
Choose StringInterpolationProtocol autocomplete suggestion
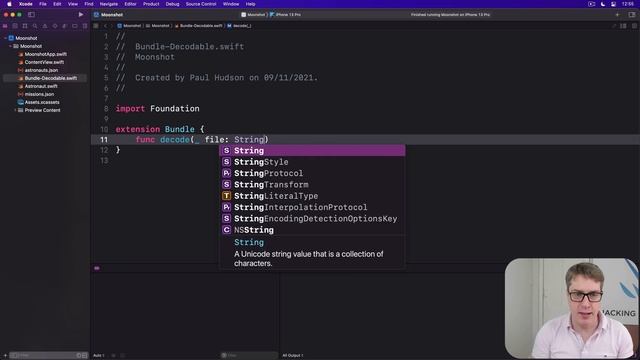point(313,207)
